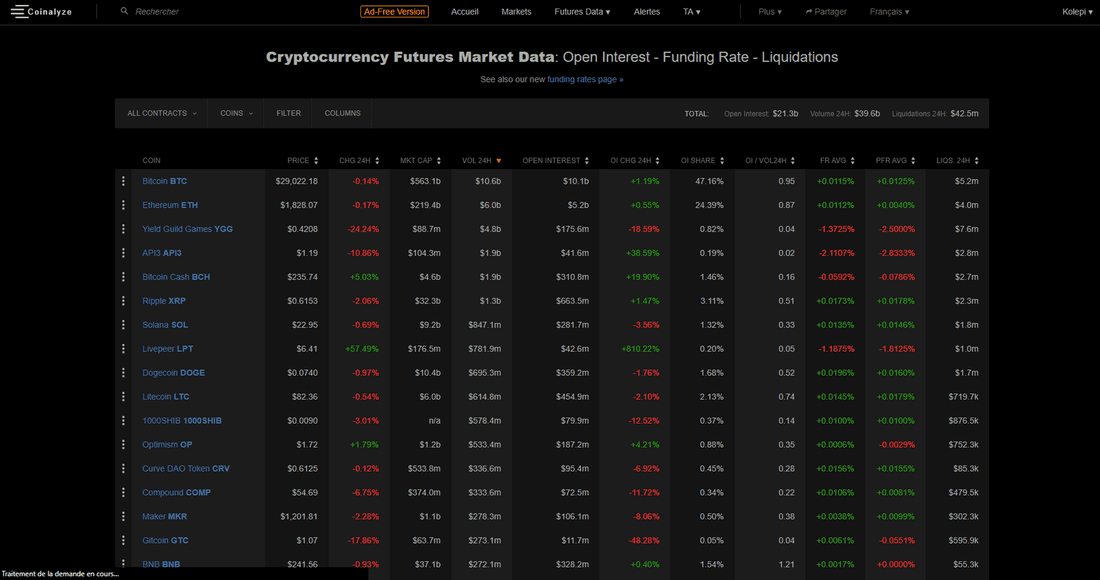The image size is (1100, 580).
Task: Select YGG change -24.24% cell
Action: pyautogui.click(x=363, y=229)
